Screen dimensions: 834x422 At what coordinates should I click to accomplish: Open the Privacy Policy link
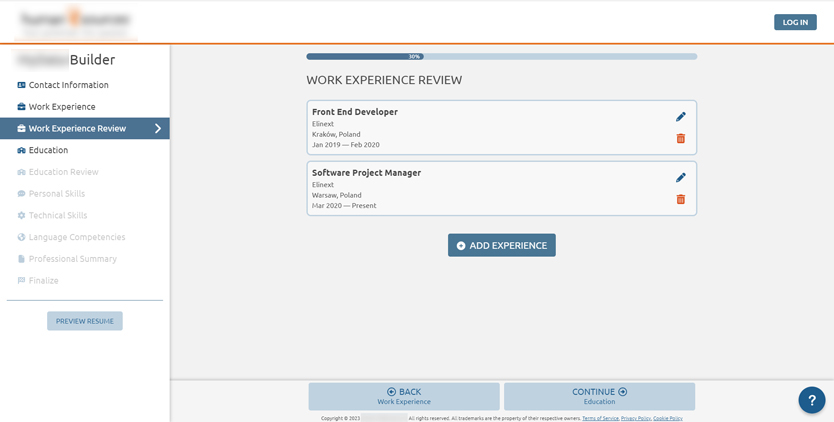(x=635, y=418)
